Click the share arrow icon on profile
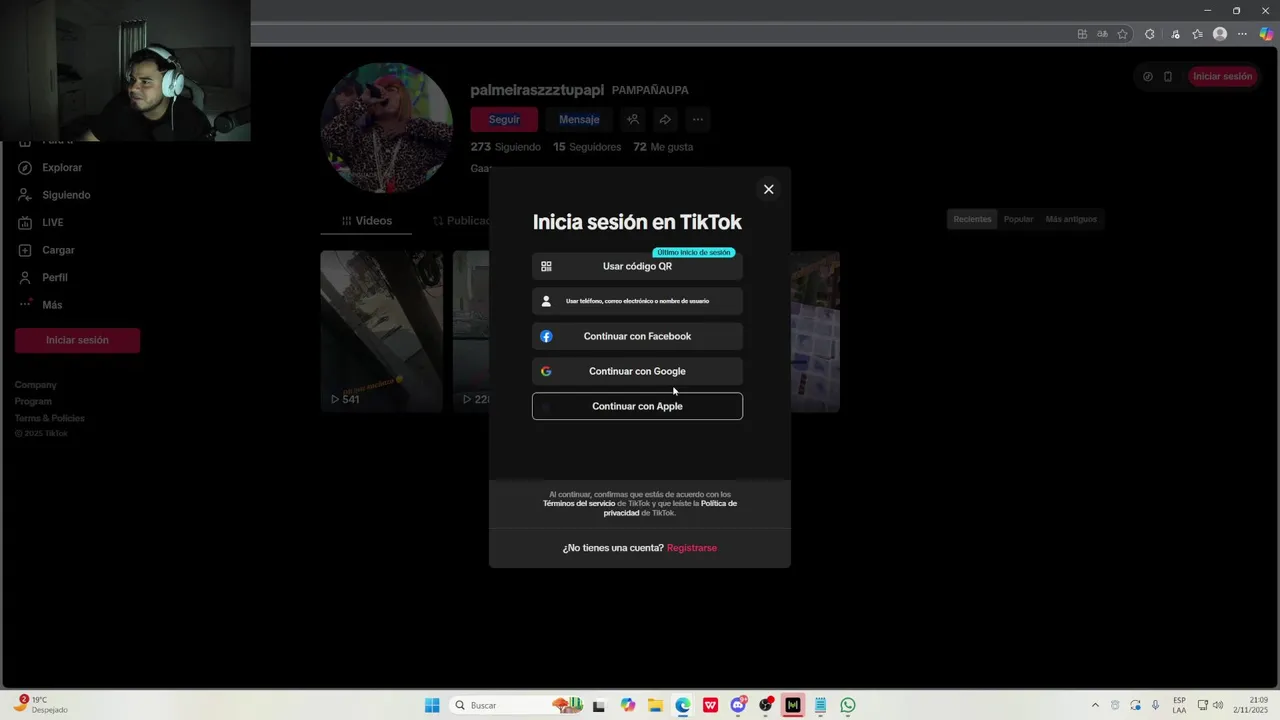The image size is (1280, 720). click(665, 119)
